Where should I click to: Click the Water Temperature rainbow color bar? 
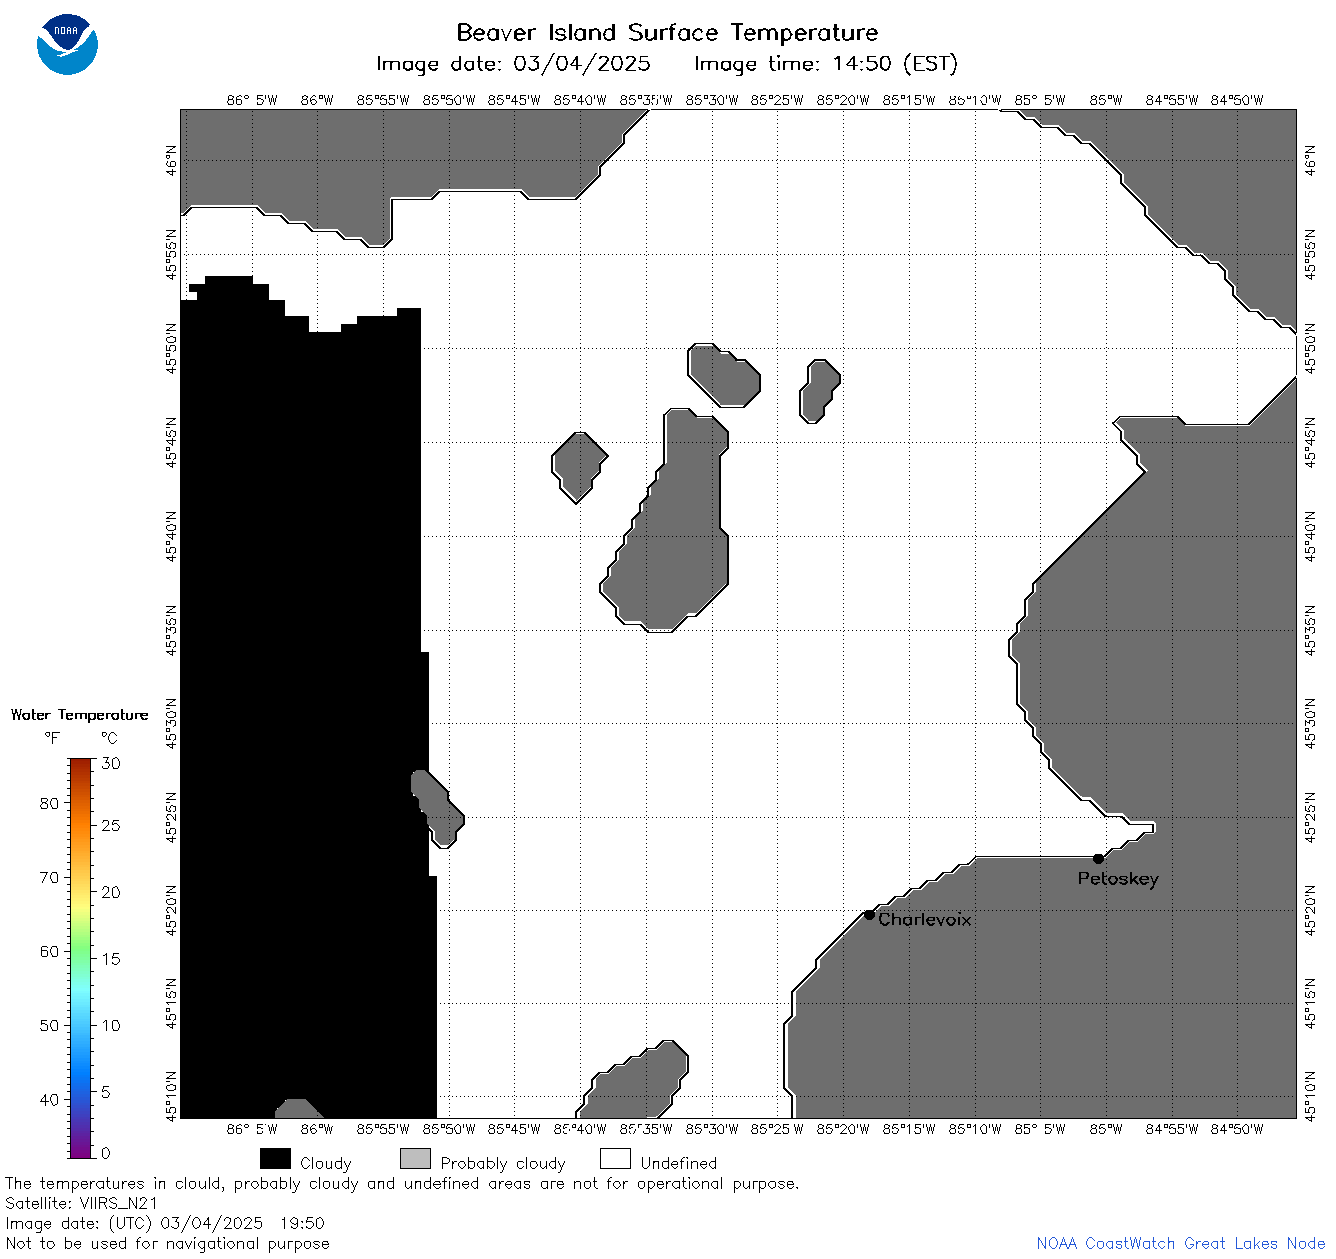tap(81, 958)
